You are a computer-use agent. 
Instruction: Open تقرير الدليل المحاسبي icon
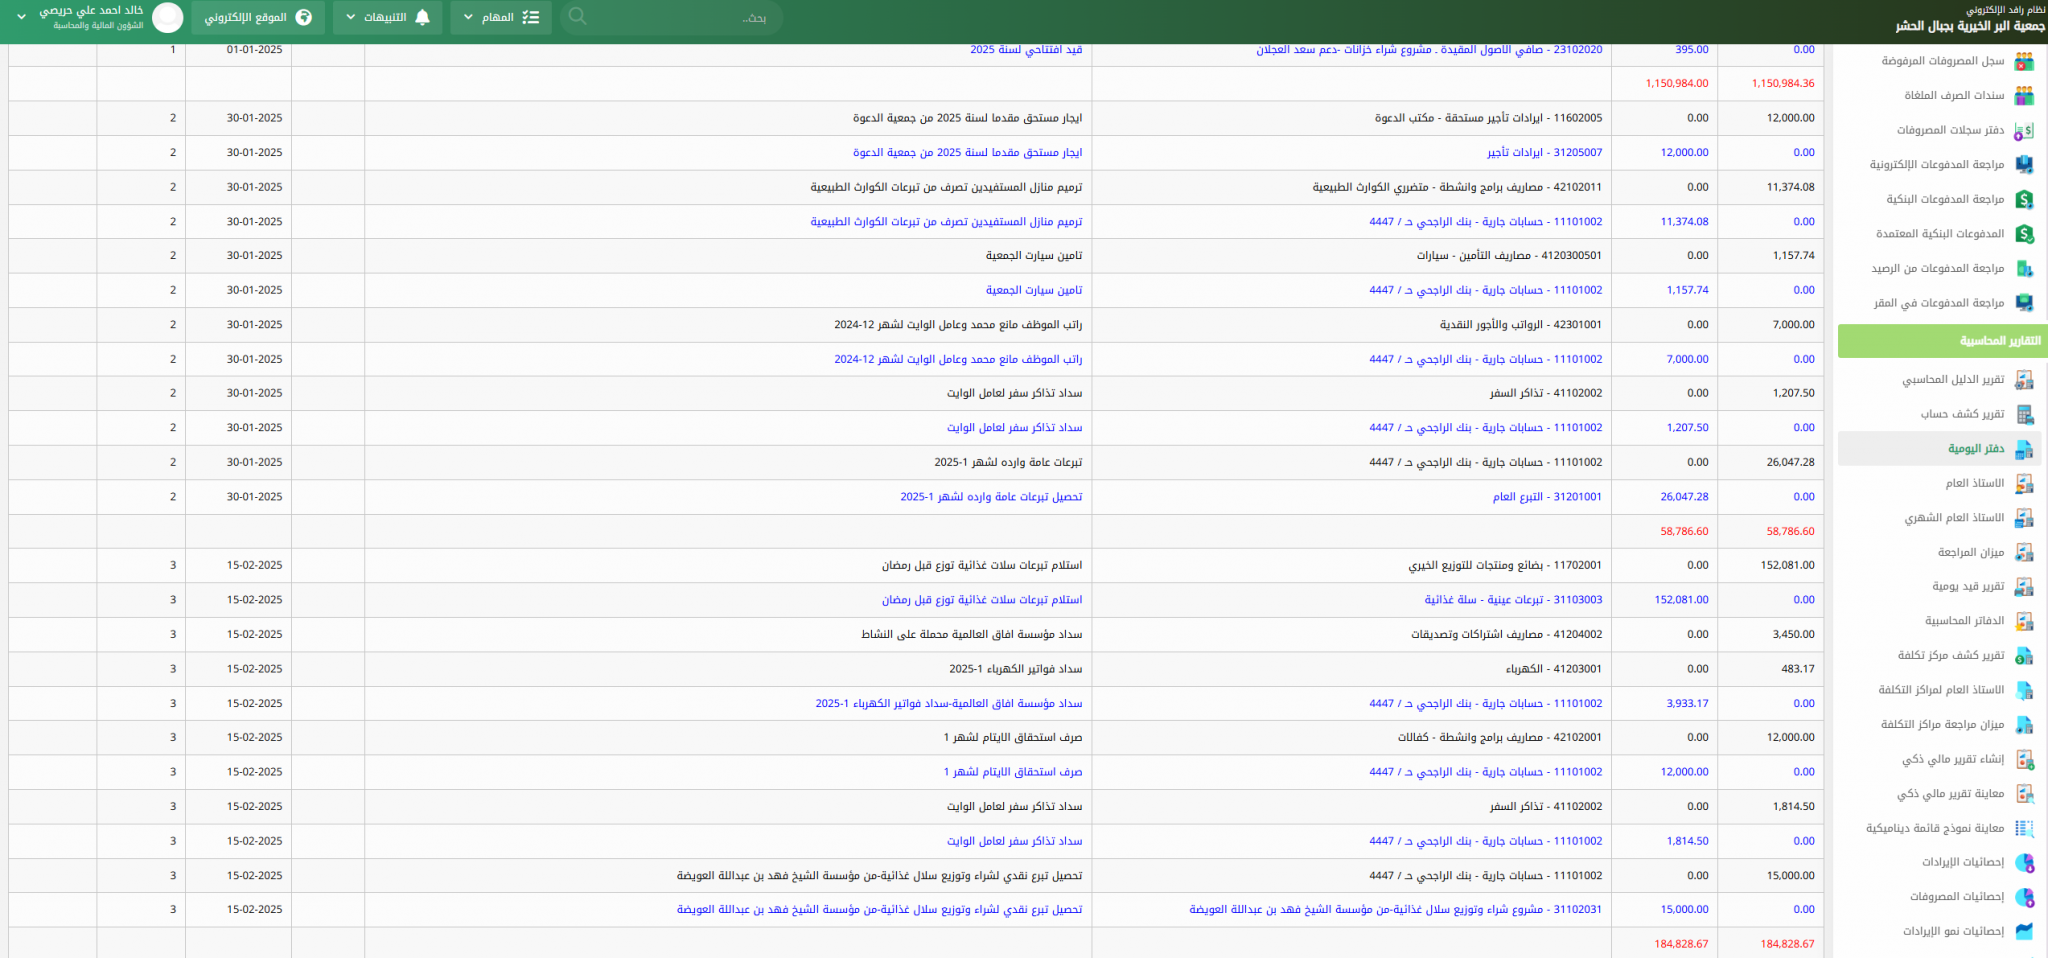(x=2024, y=380)
